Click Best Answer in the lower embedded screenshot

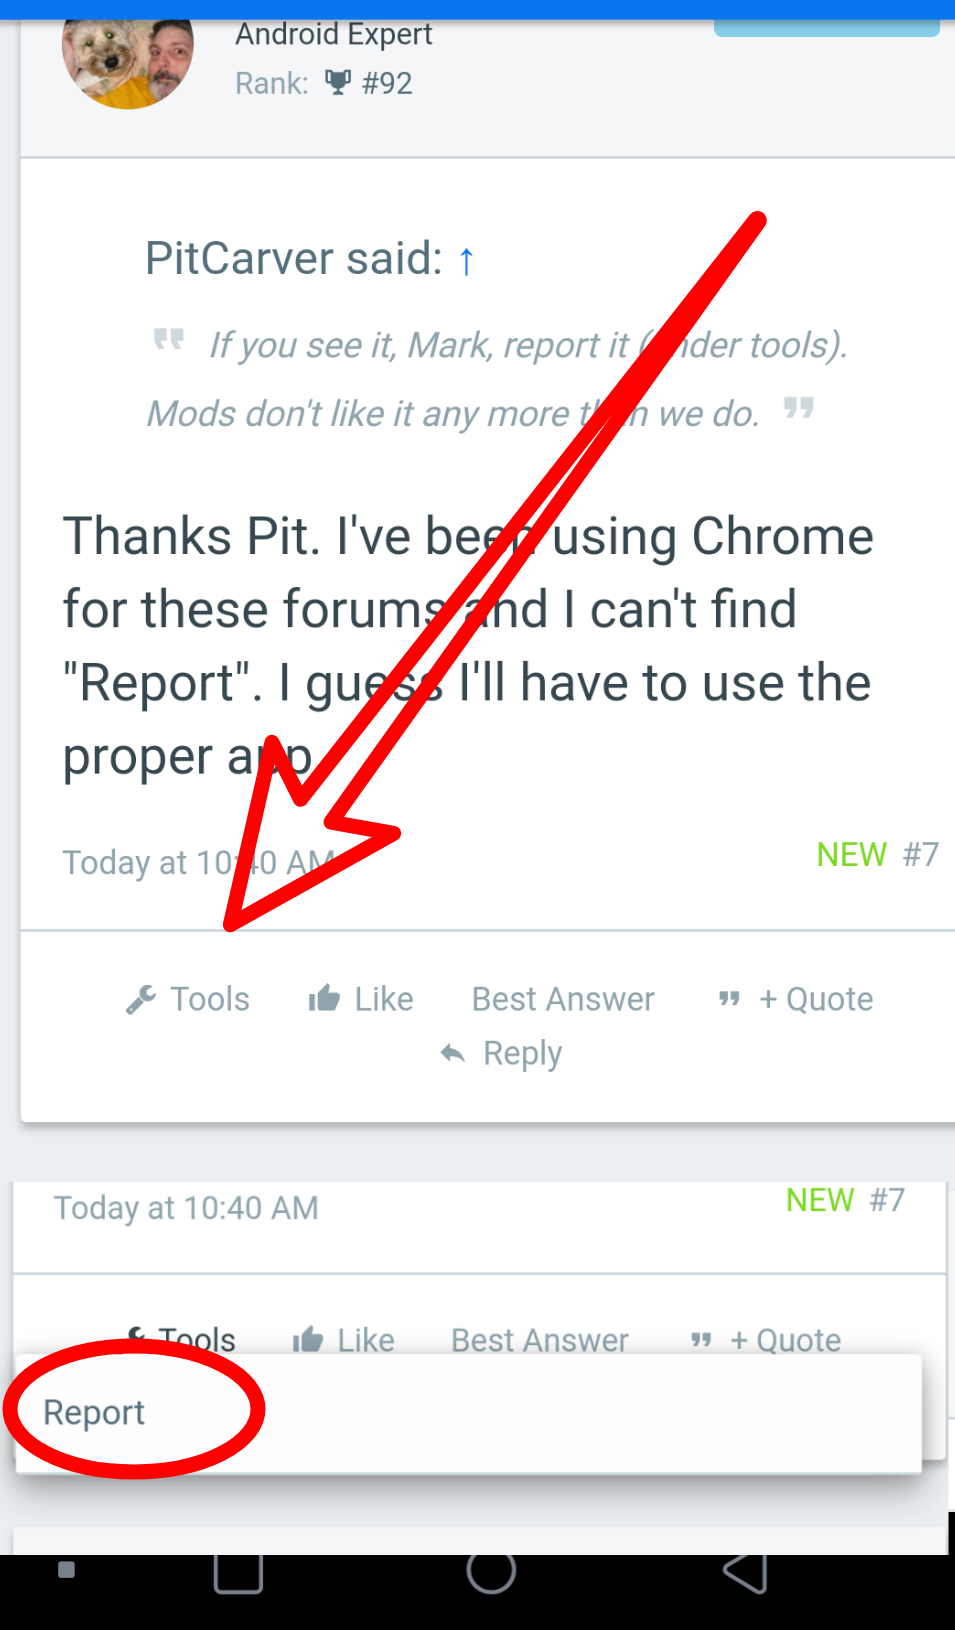[x=540, y=1339]
